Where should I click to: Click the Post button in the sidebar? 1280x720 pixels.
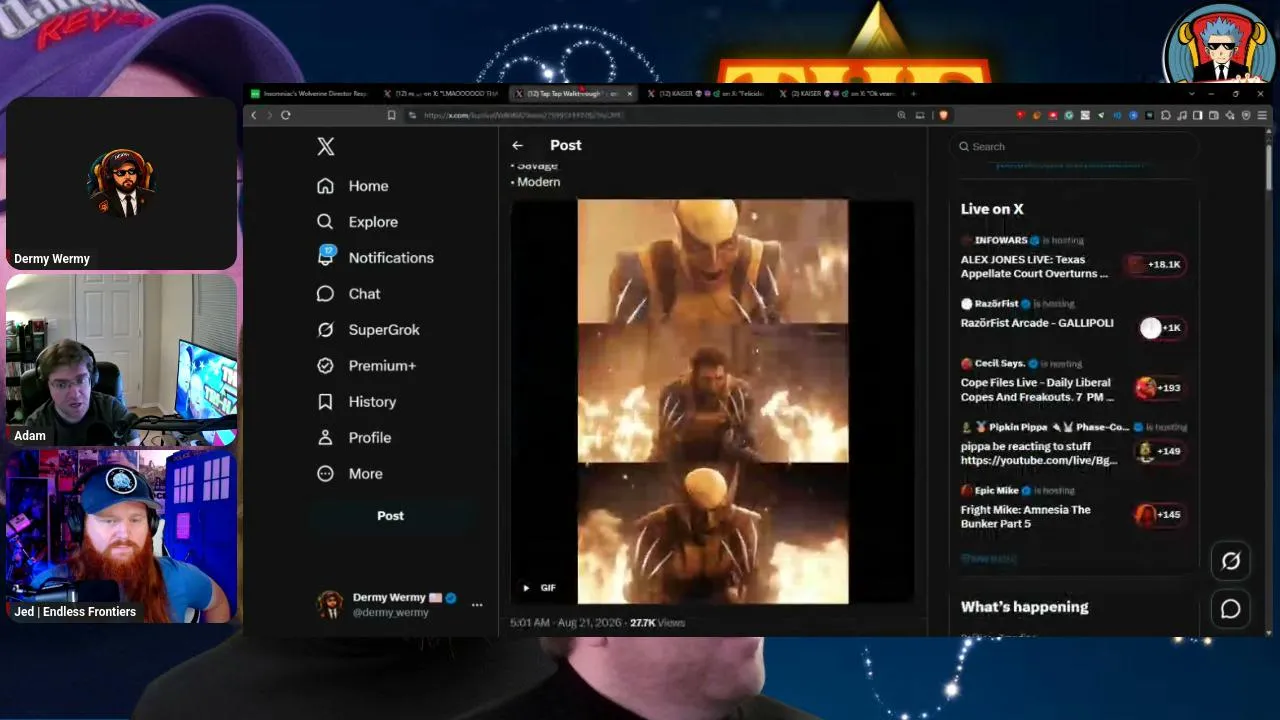click(390, 516)
